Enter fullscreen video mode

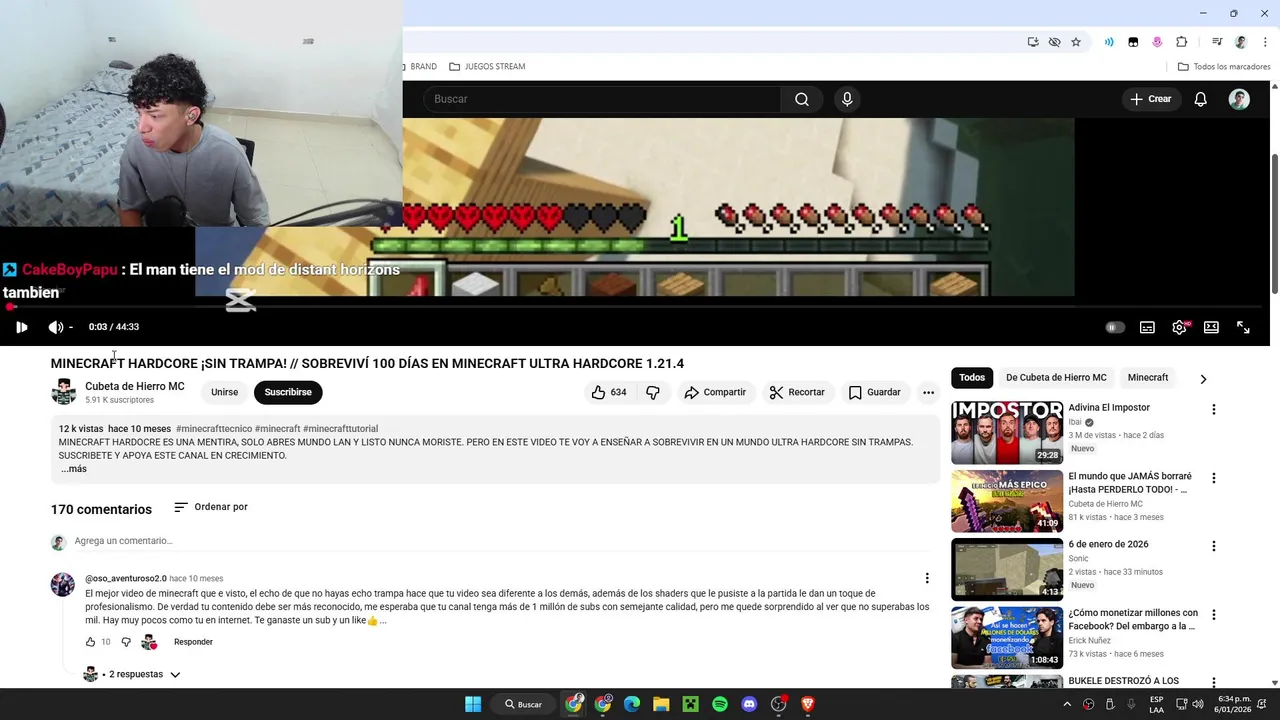(1243, 327)
